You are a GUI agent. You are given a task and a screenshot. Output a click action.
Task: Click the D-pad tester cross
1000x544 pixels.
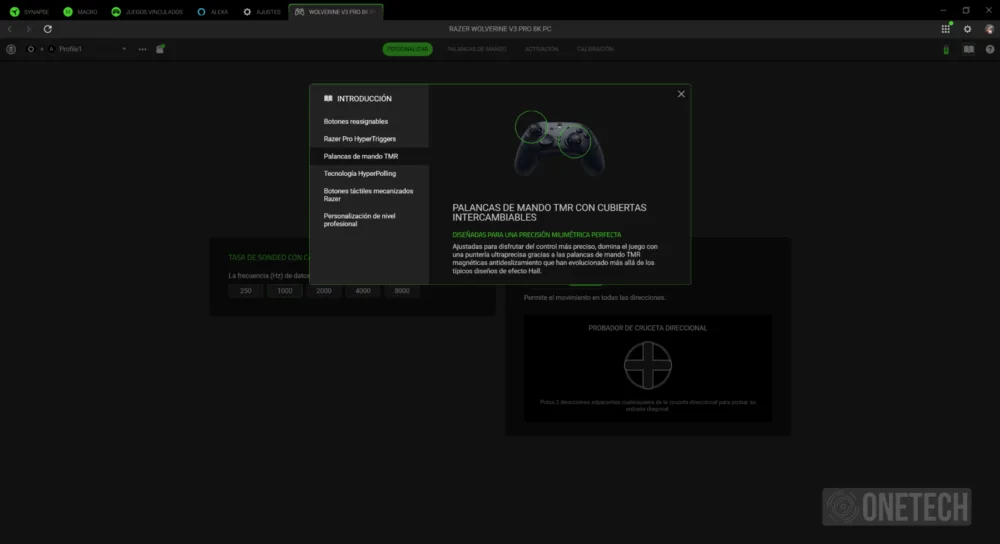coord(647,365)
